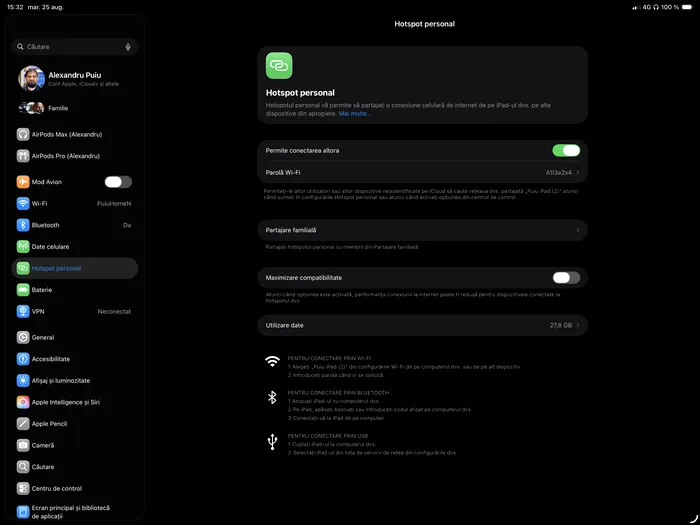
Task: Tap the microphone dictation icon in search
Action: pos(128,46)
